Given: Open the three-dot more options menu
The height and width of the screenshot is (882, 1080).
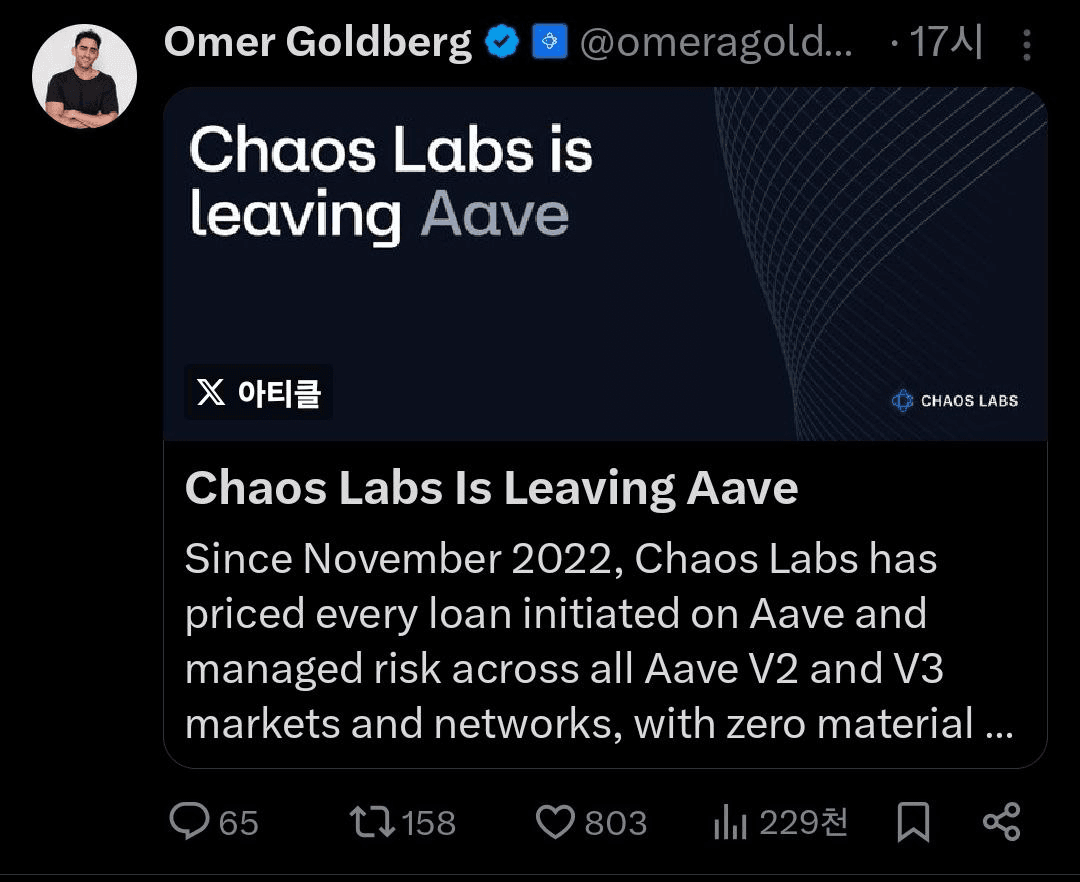Looking at the screenshot, I should click(x=1027, y=45).
